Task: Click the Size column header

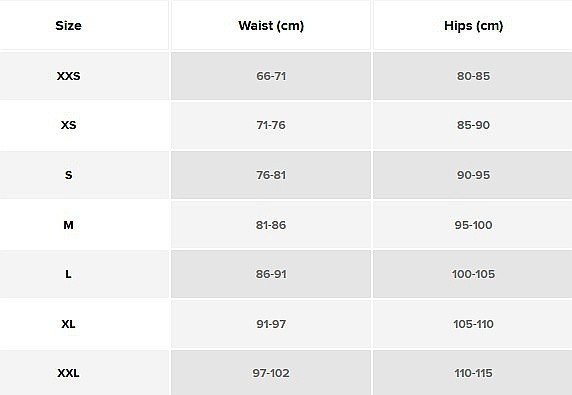Action: click(x=68, y=26)
